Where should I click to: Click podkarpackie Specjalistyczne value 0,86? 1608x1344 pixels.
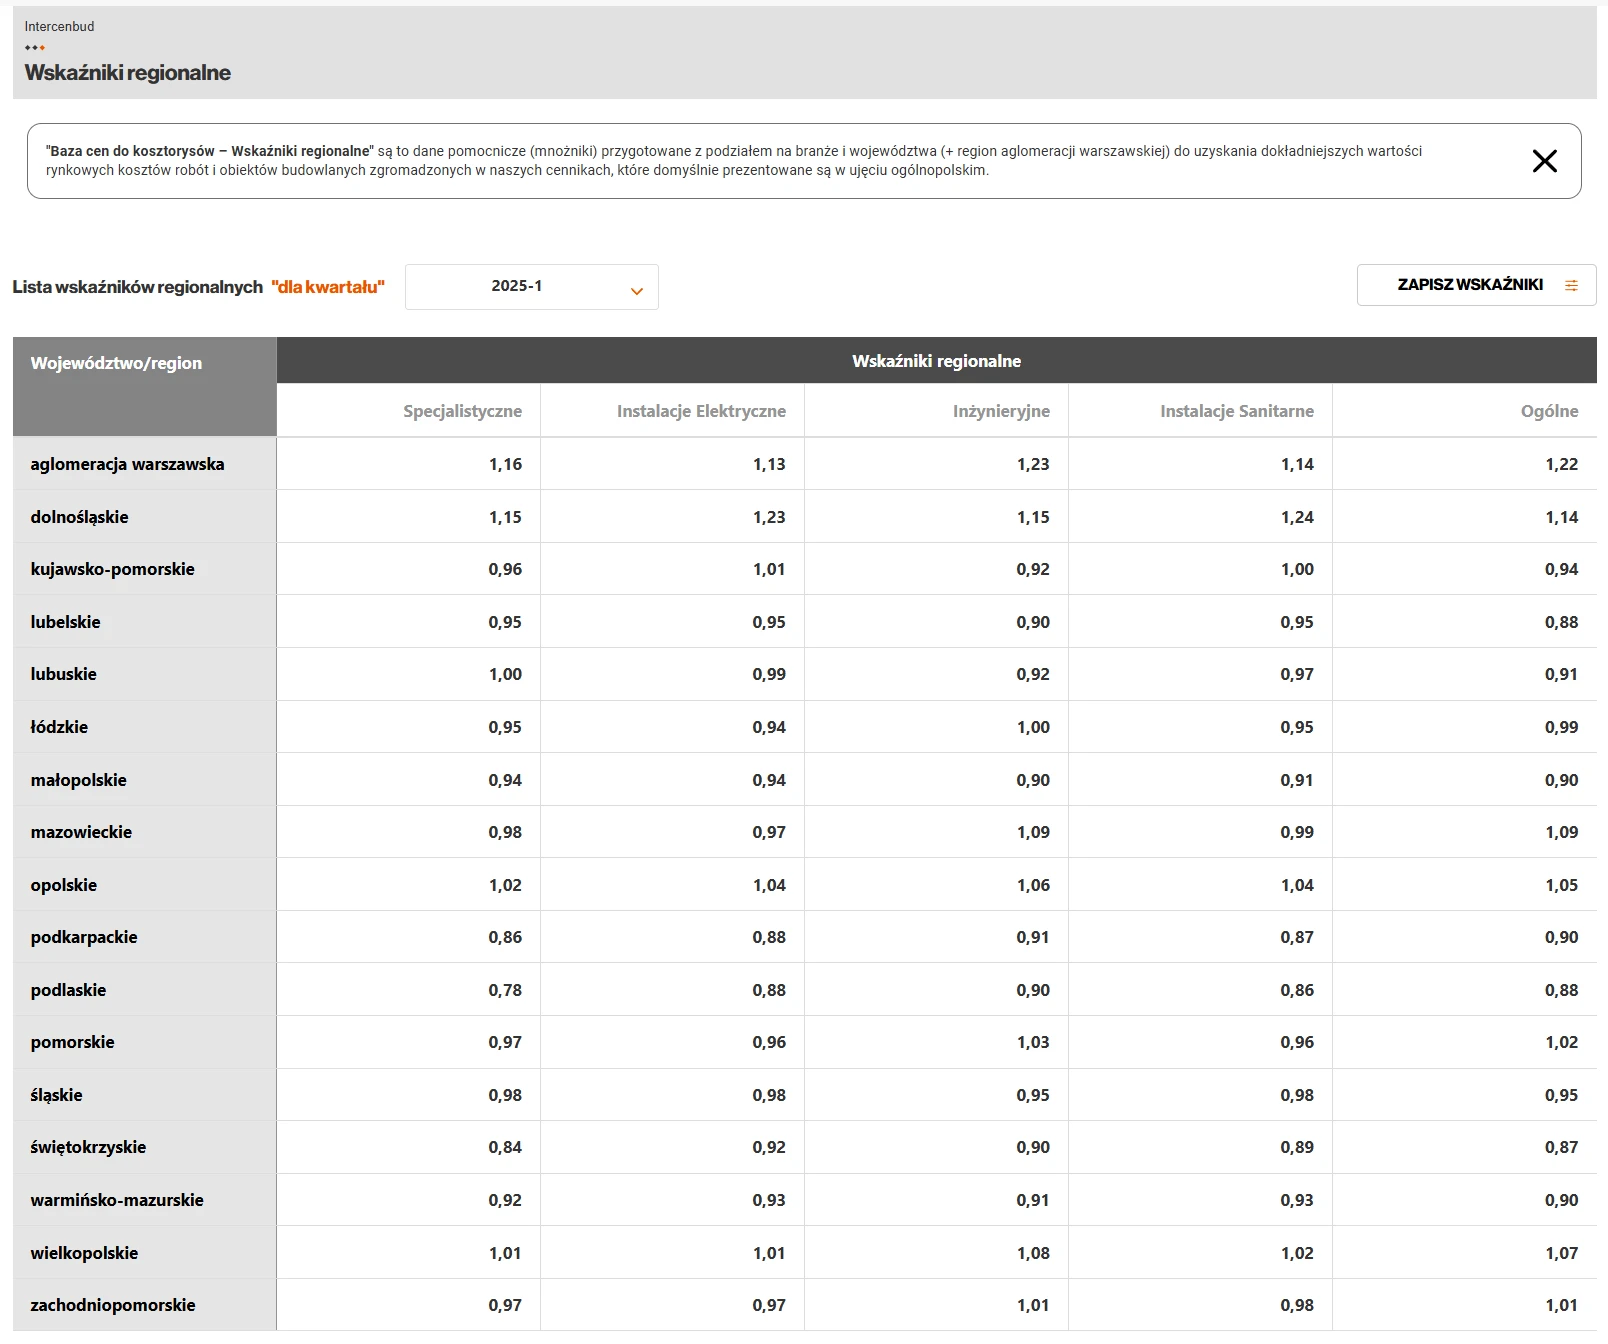tap(505, 937)
